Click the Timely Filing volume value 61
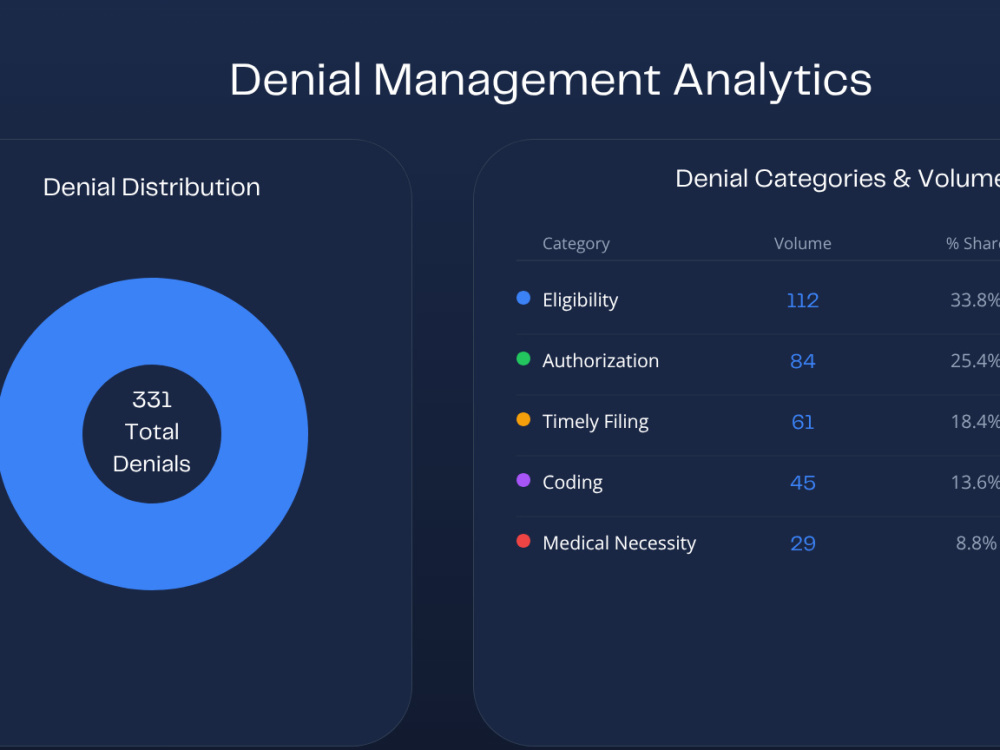The image size is (1000, 750). tap(802, 422)
